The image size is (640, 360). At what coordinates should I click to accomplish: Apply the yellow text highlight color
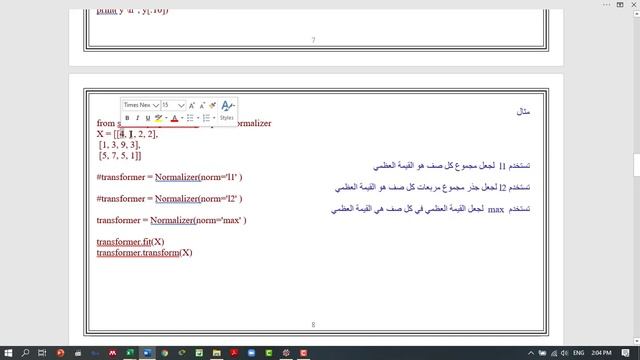[x=158, y=118]
